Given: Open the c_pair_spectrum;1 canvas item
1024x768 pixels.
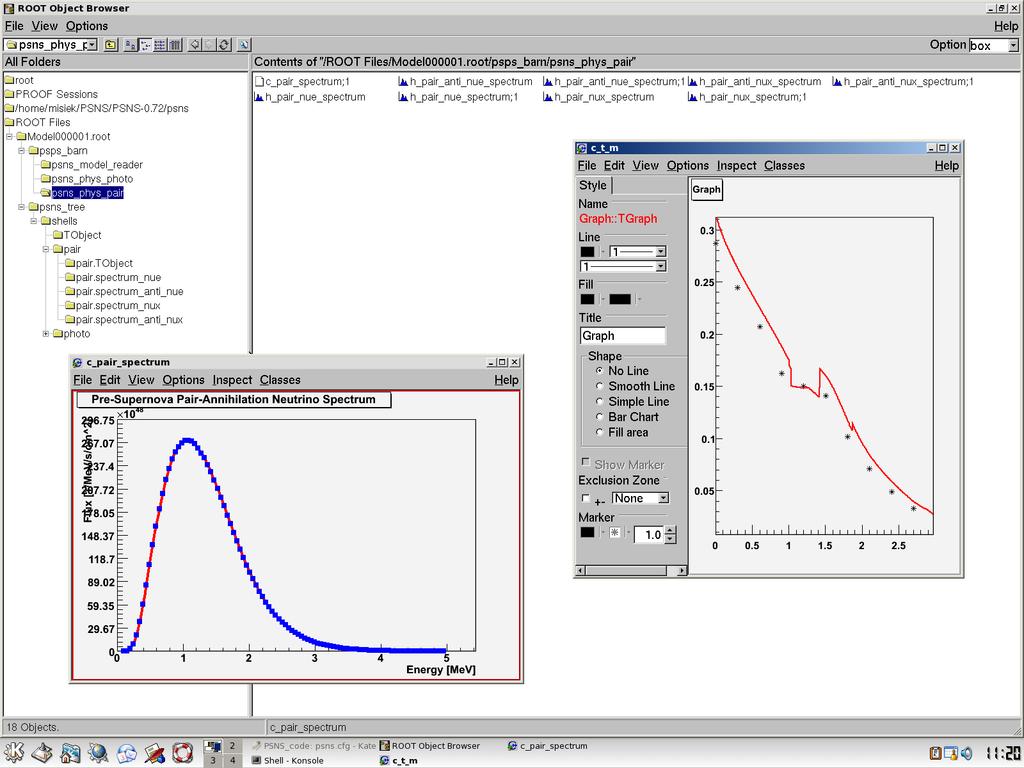Looking at the screenshot, I should [302, 82].
